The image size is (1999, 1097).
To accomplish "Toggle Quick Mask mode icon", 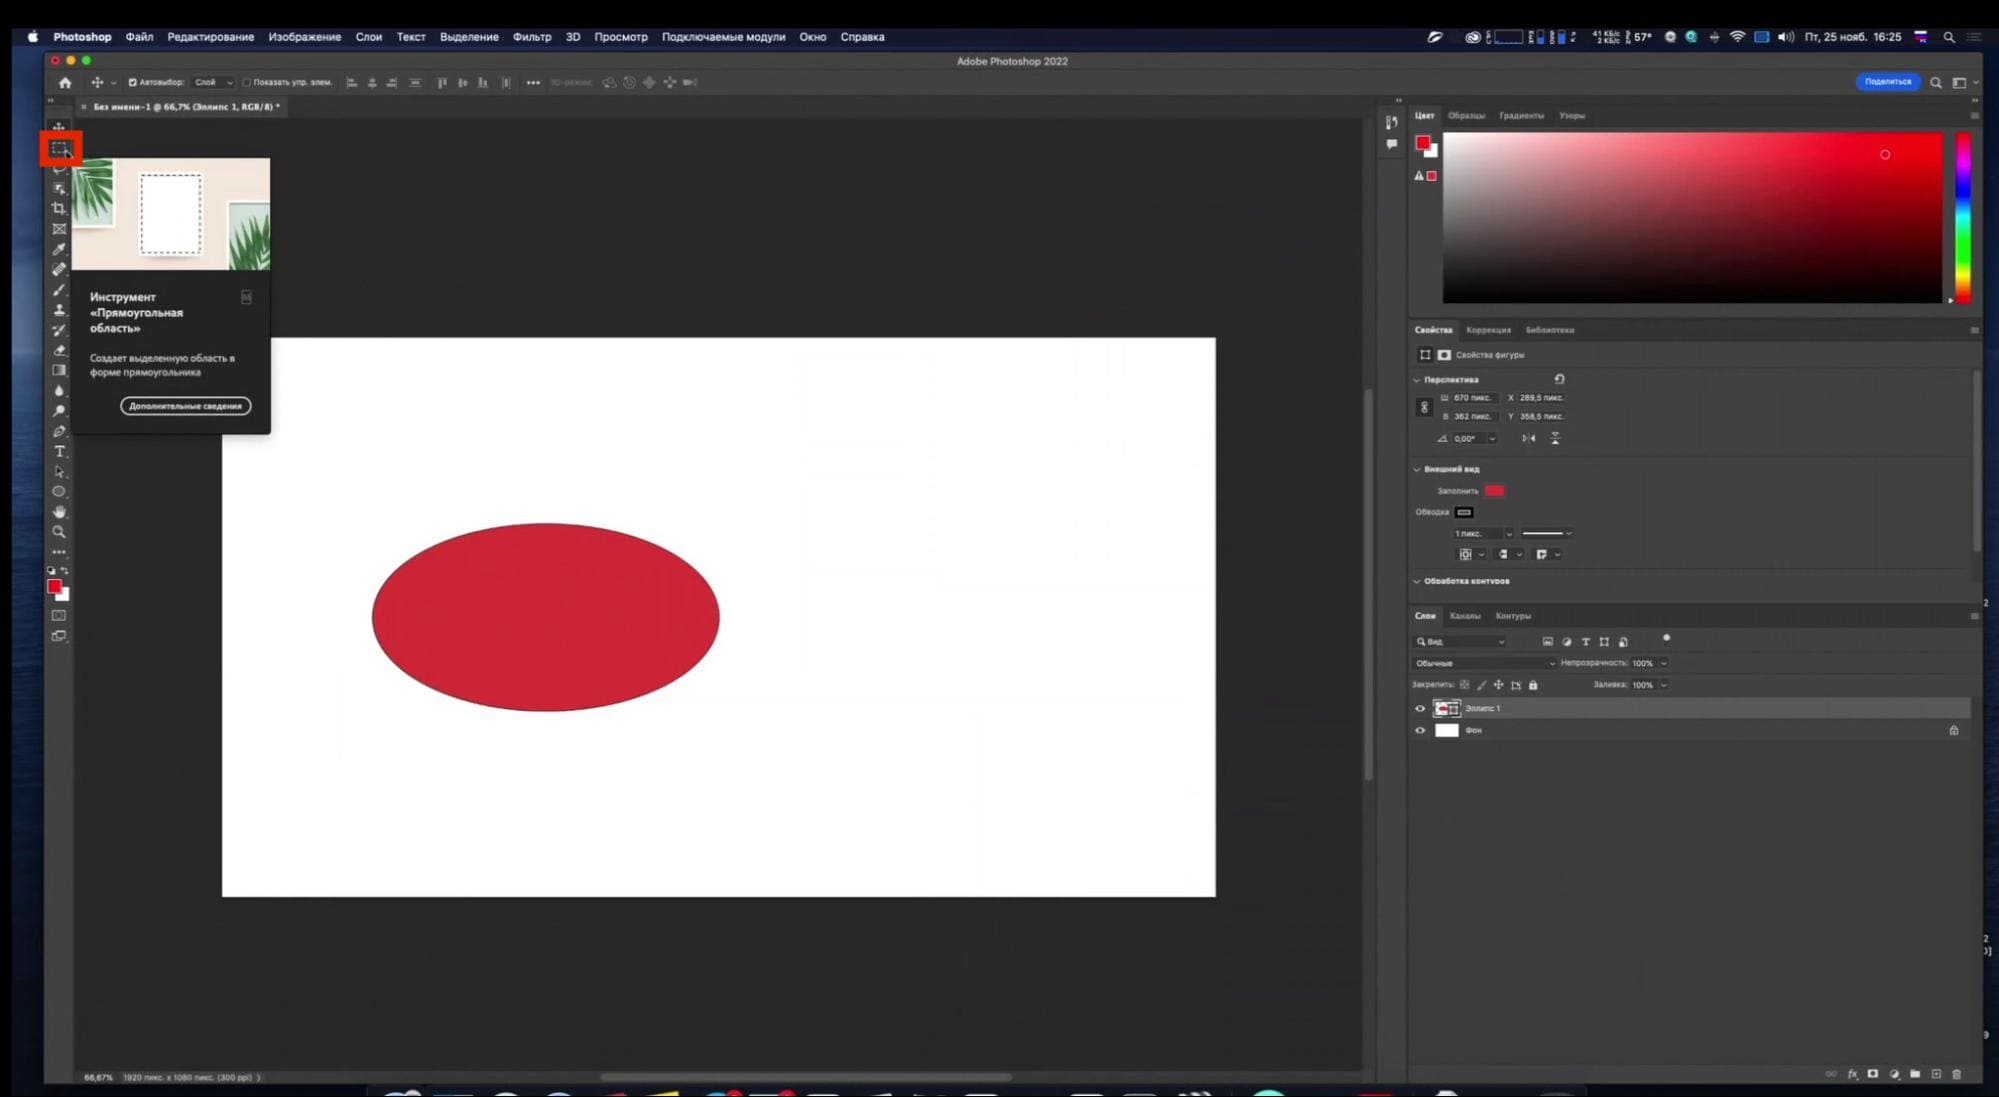I will click(x=59, y=615).
